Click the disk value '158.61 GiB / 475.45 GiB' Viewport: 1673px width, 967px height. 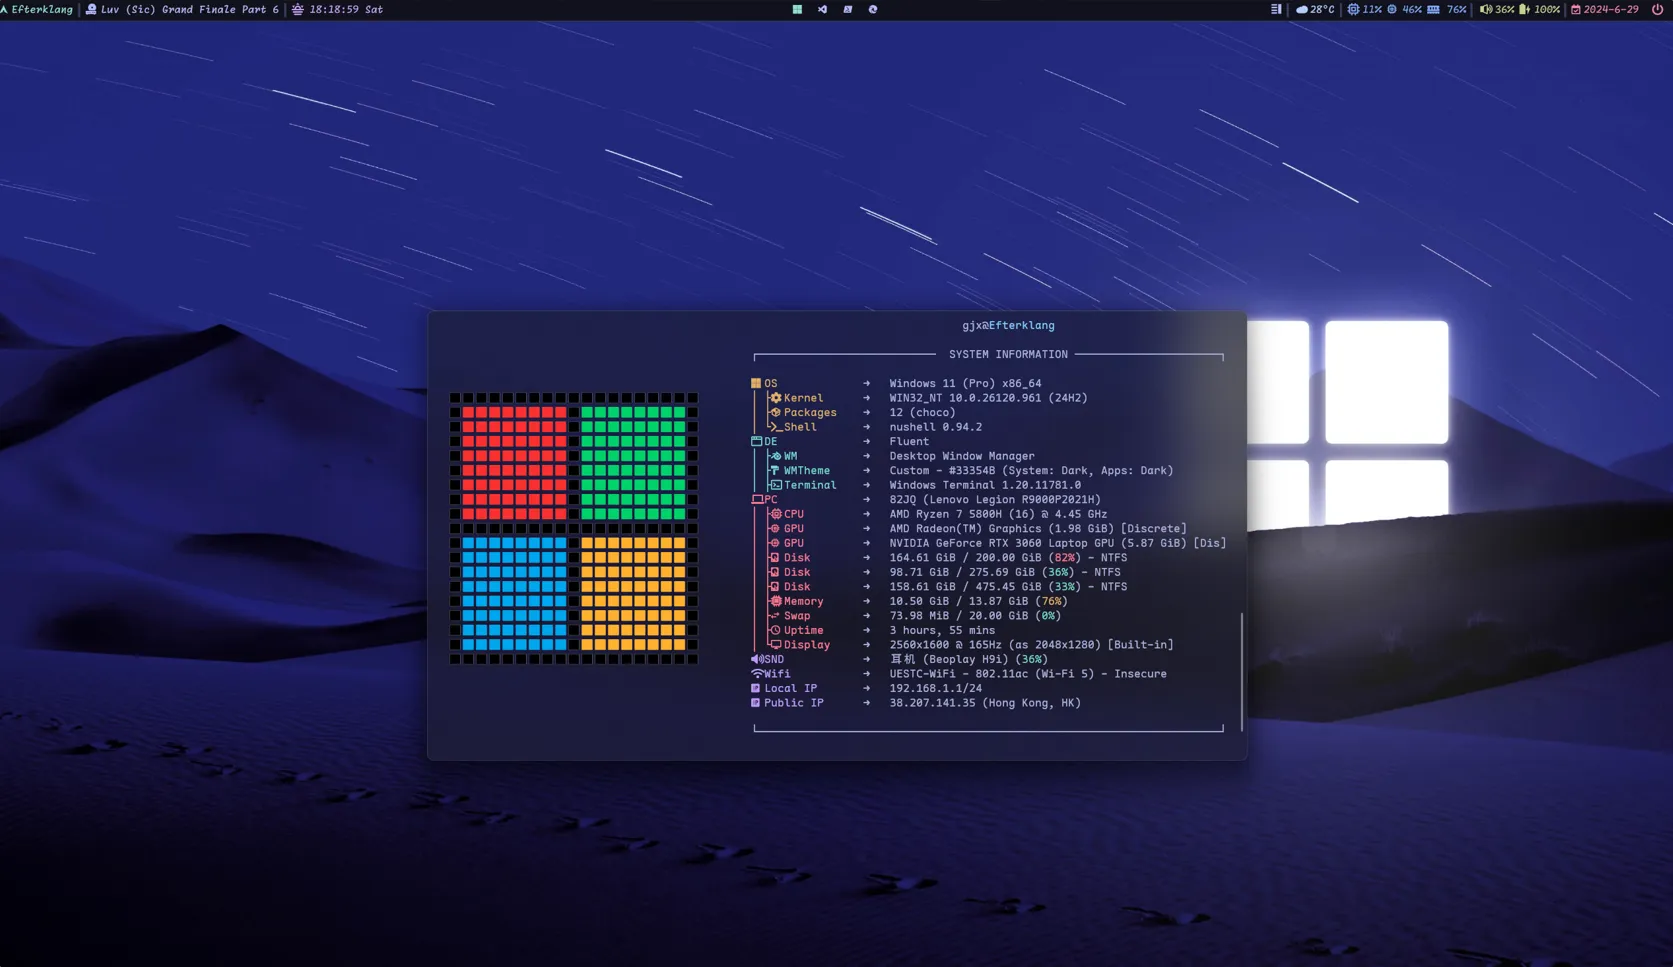click(x=965, y=587)
